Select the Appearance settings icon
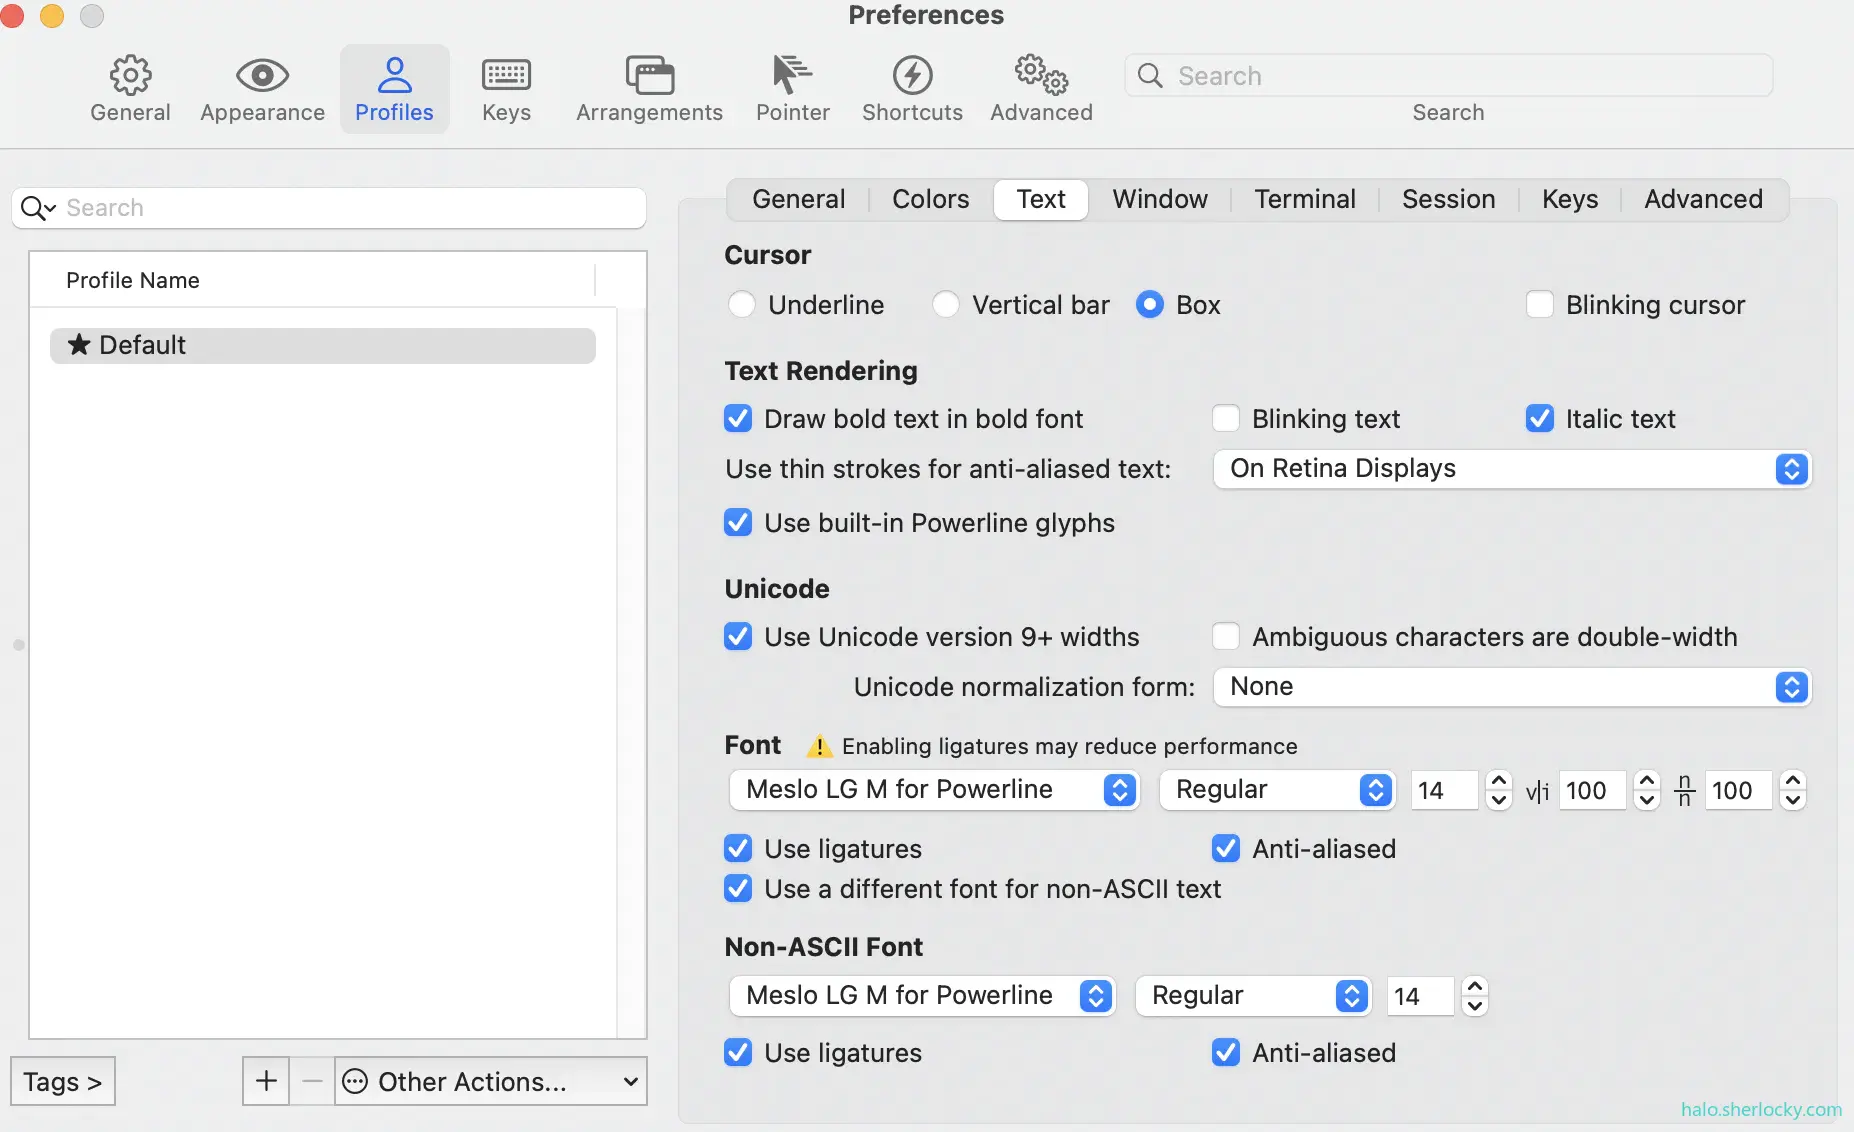 [261, 88]
